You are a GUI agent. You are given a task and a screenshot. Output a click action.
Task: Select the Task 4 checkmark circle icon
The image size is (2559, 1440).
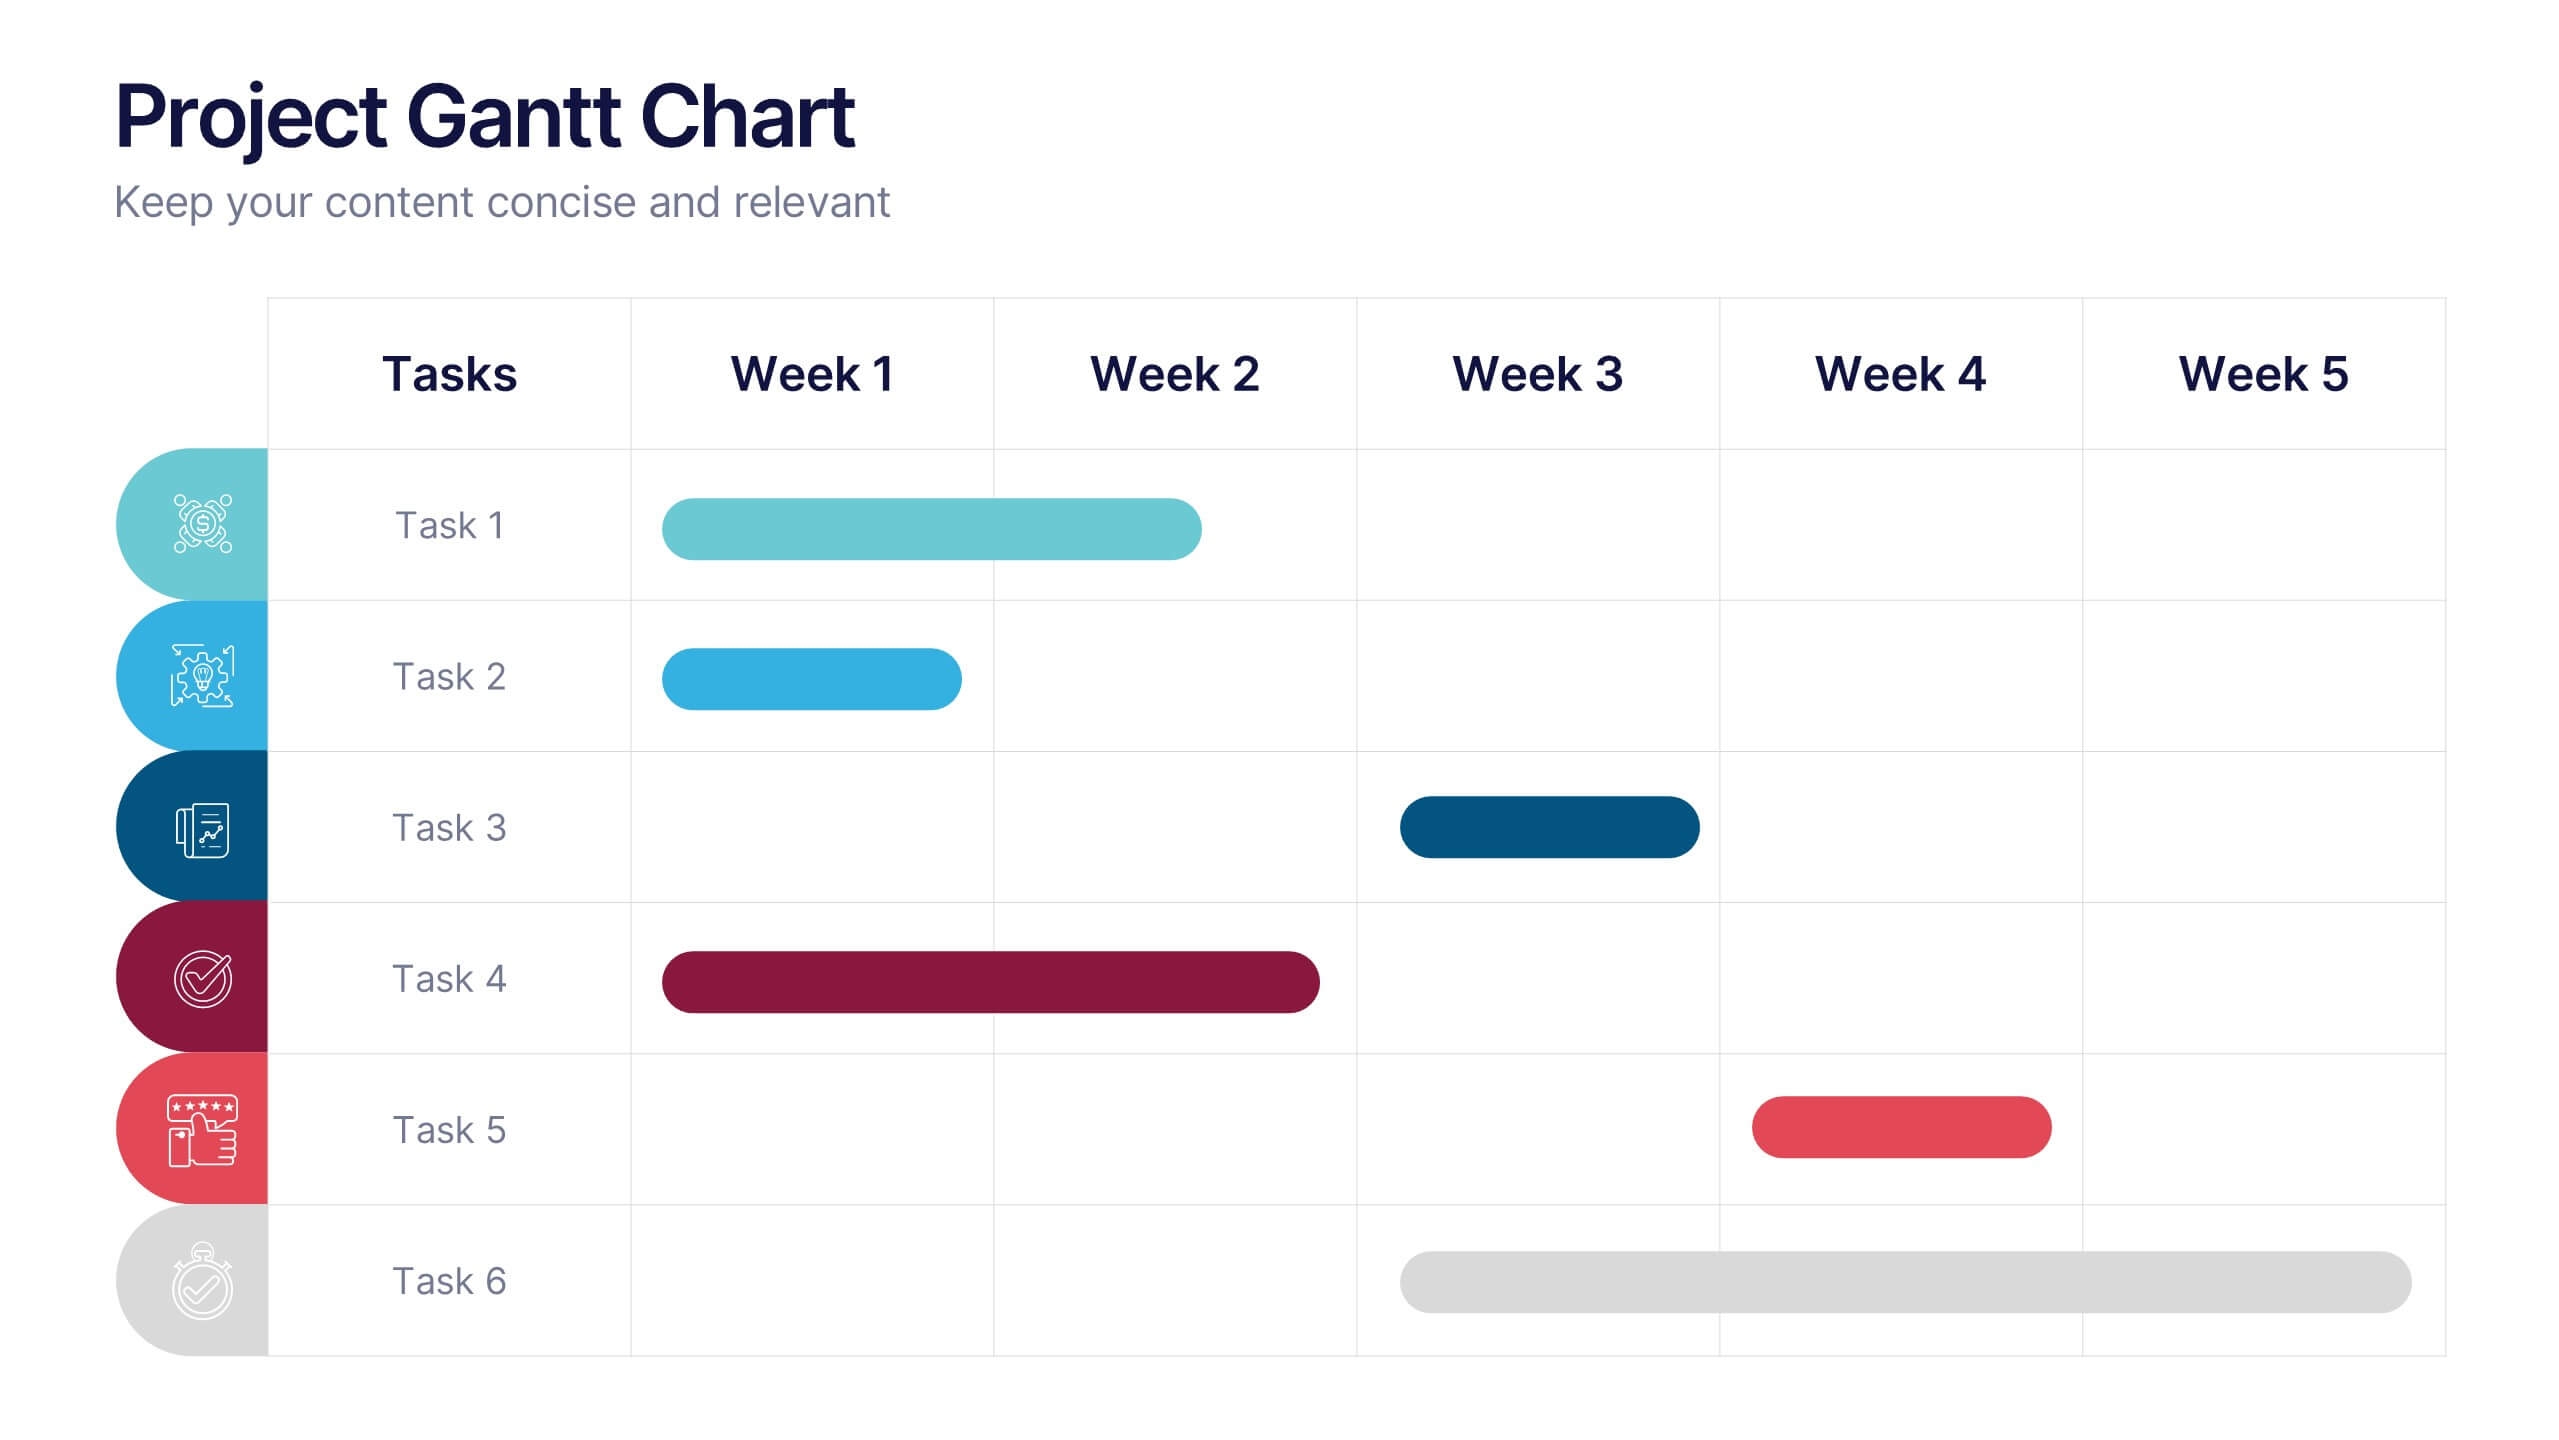click(x=203, y=979)
